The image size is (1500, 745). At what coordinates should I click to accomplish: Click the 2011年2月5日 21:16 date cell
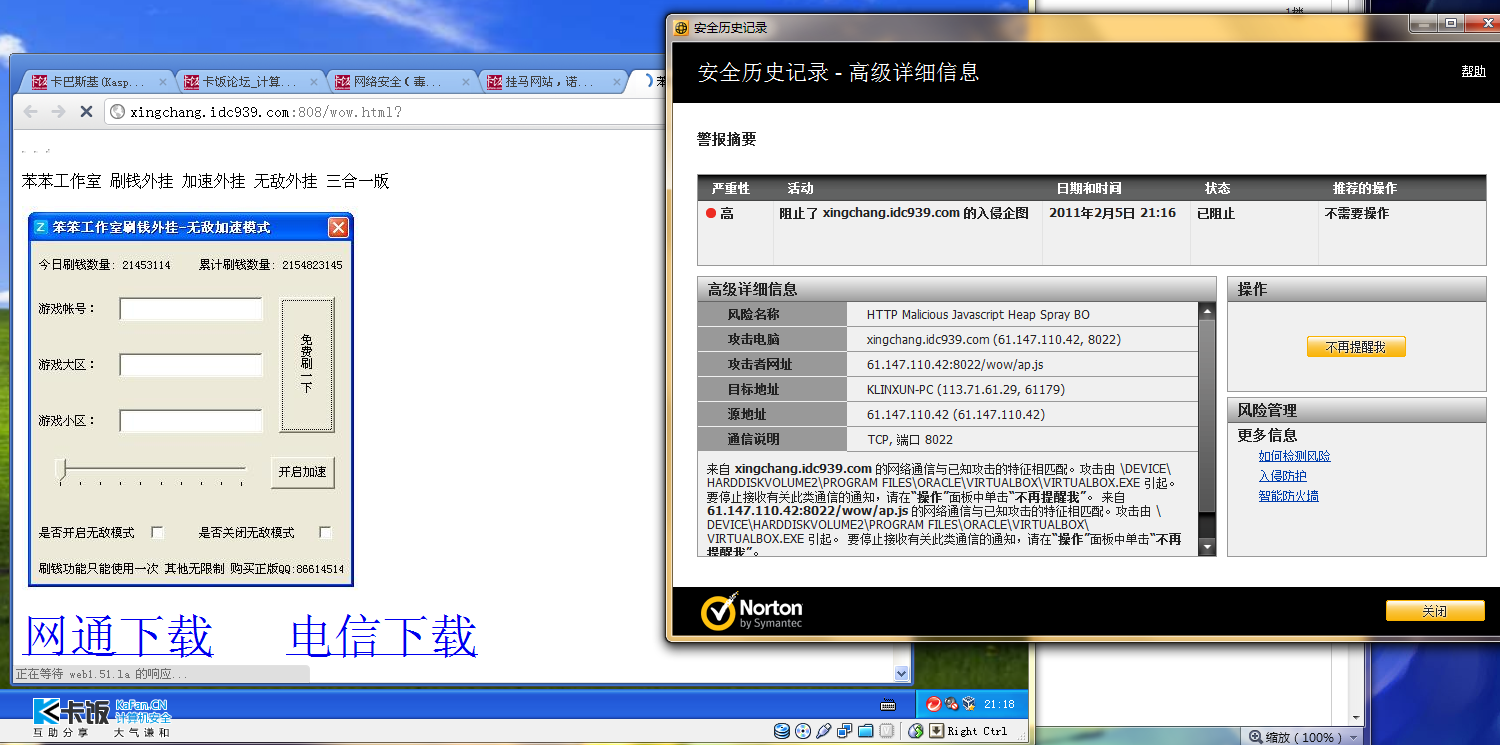pyautogui.click(x=1112, y=213)
